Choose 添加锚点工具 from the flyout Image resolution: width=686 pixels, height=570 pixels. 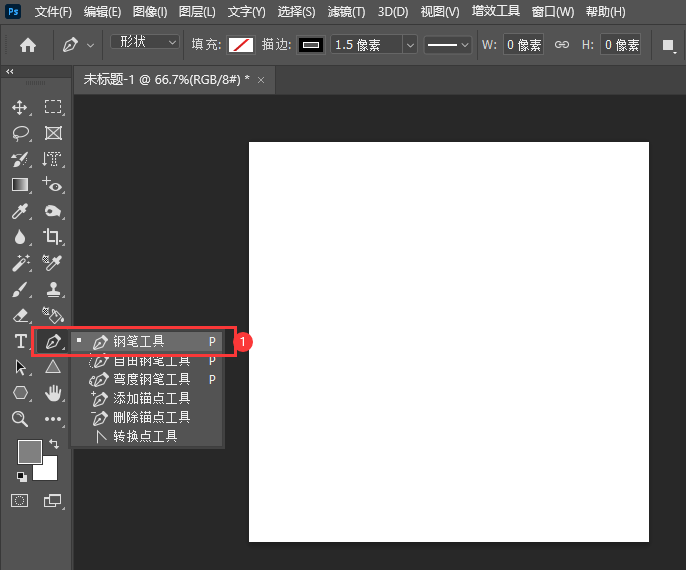coord(147,398)
